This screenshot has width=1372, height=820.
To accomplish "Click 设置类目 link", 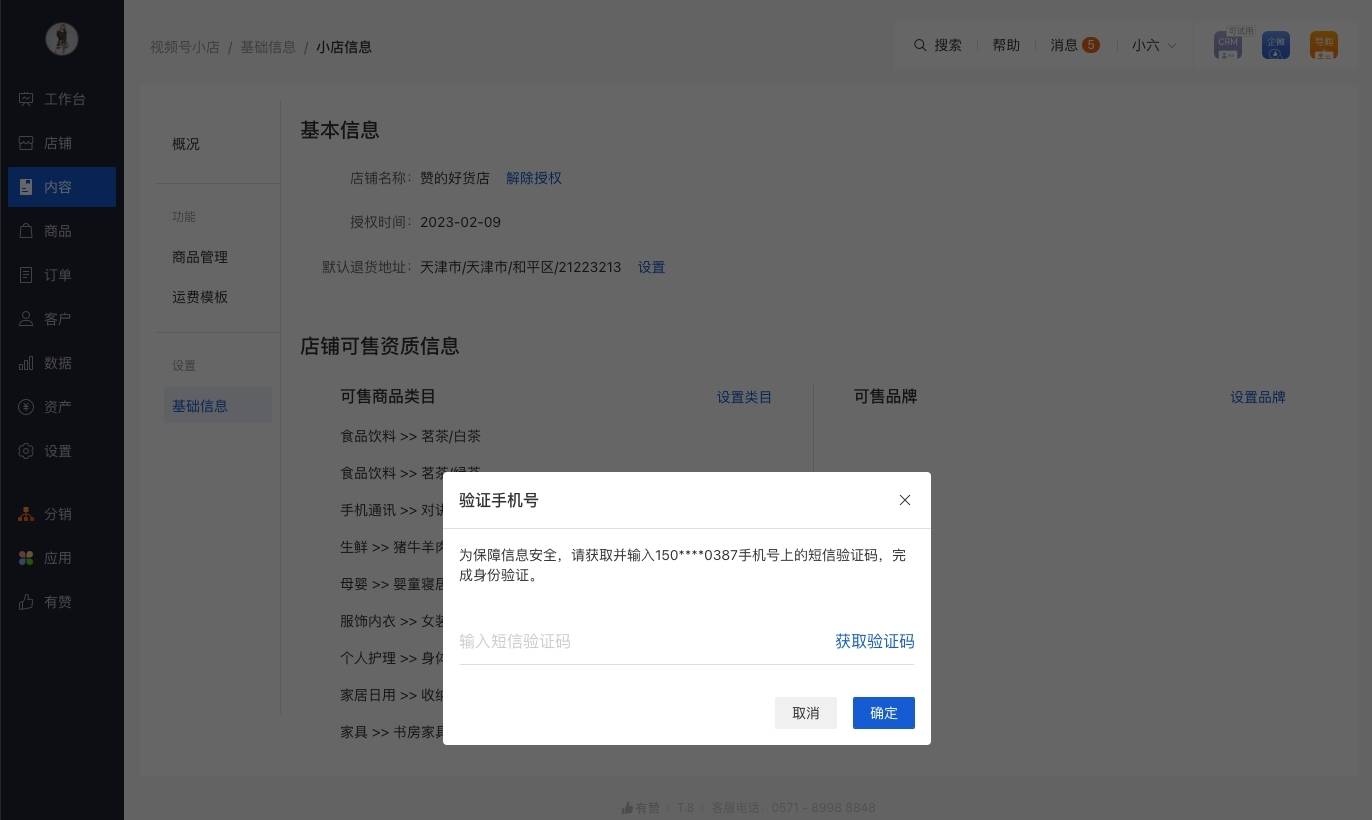I will point(744,397).
